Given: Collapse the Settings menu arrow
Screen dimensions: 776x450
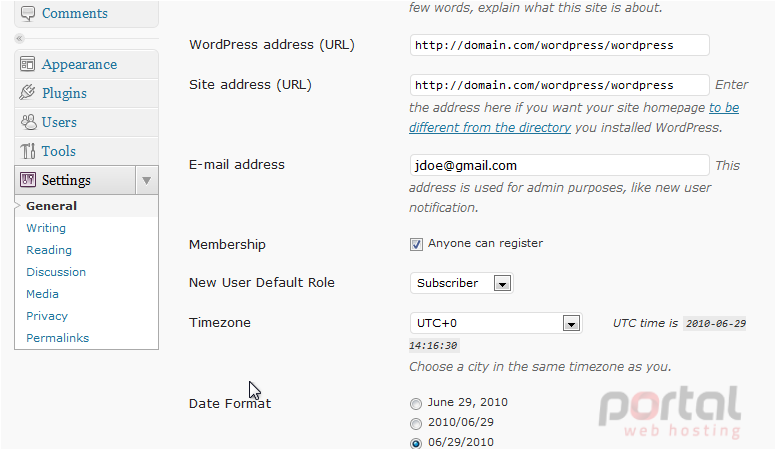Looking at the screenshot, I should (146, 180).
